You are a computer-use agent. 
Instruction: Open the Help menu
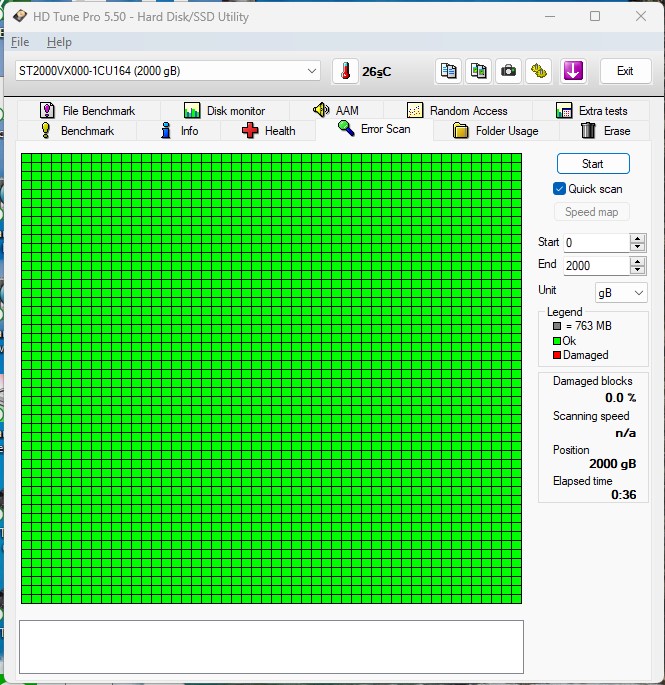click(59, 42)
